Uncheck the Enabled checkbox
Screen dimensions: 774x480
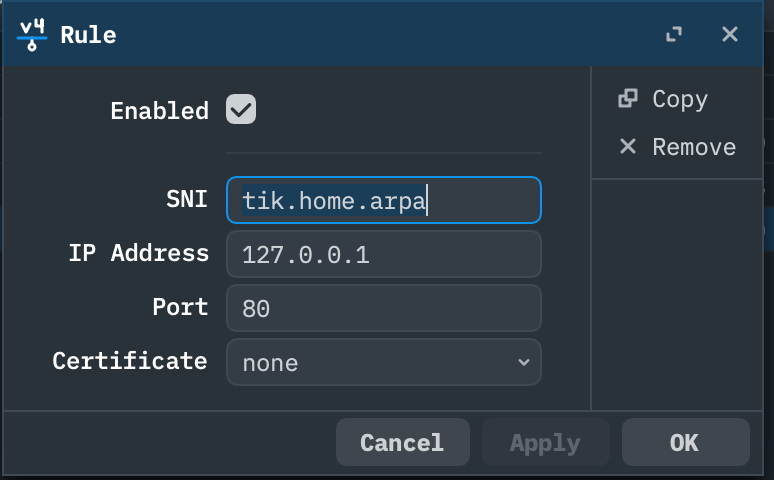tap(241, 110)
